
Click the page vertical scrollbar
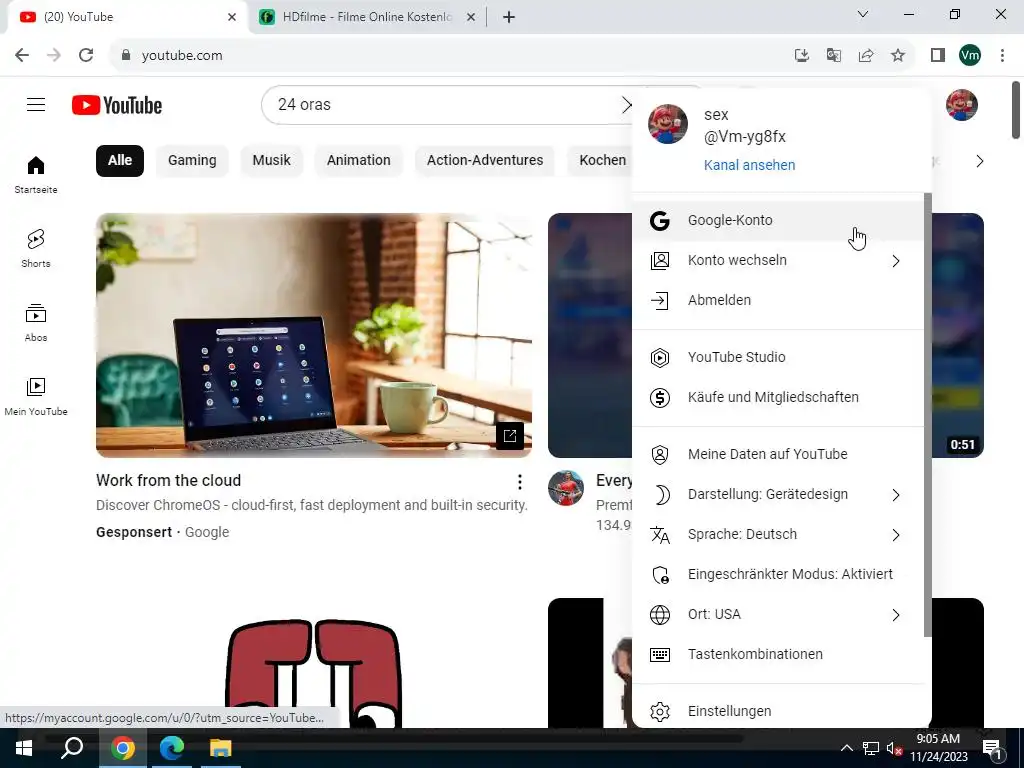[x=1016, y=110]
